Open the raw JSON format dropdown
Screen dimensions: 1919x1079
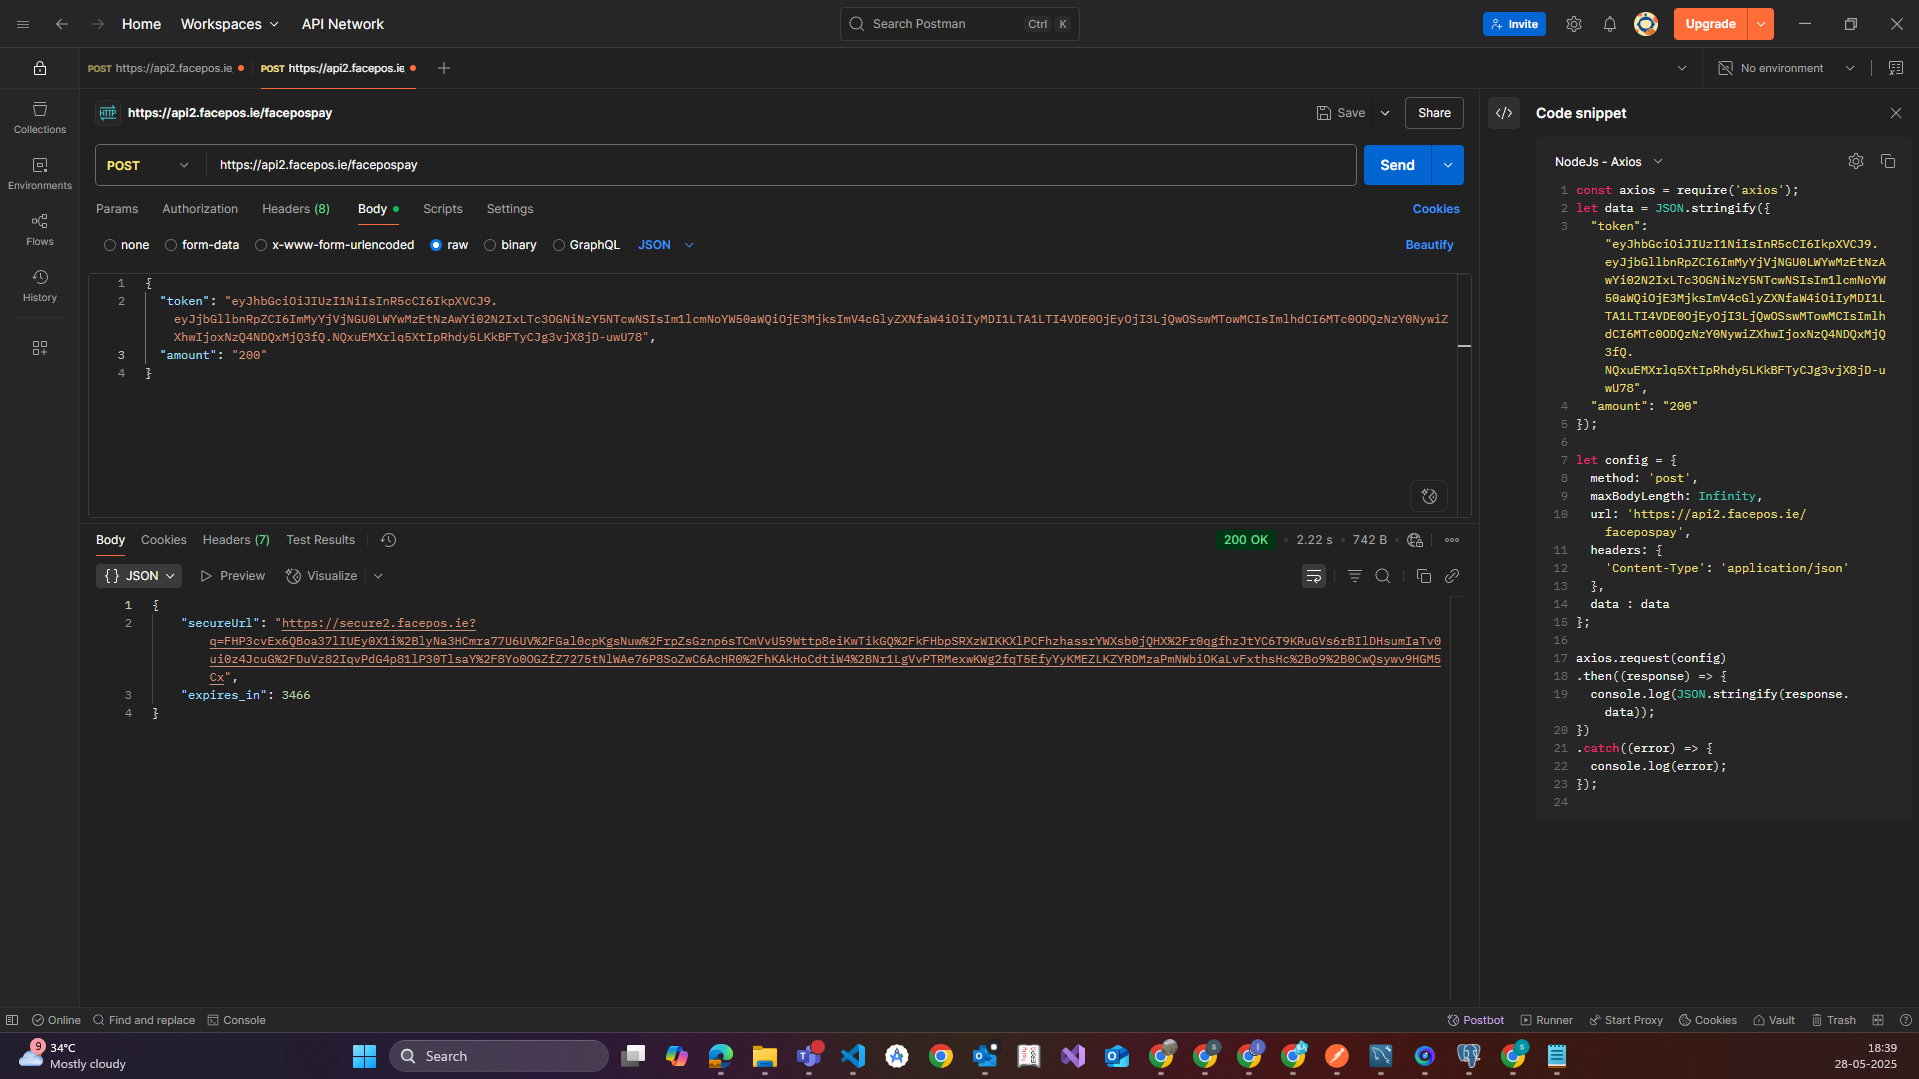tap(666, 245)
